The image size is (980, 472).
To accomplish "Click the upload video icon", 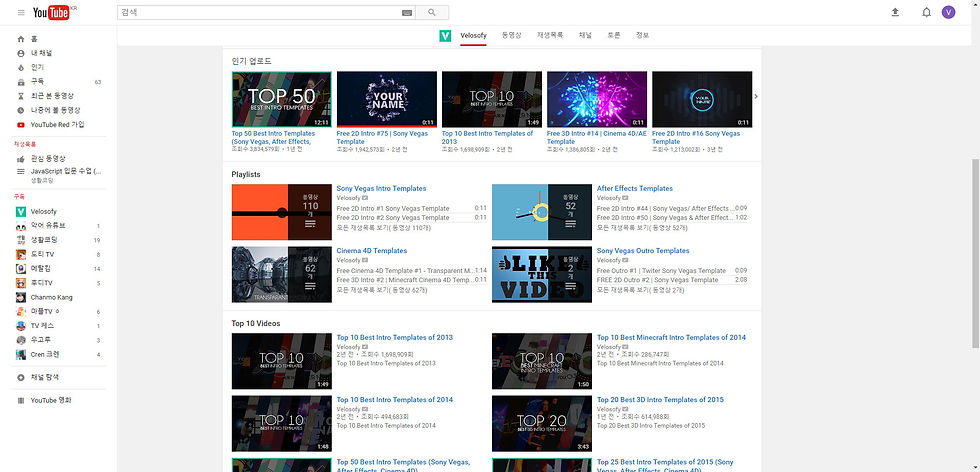I will click(895, 13).
